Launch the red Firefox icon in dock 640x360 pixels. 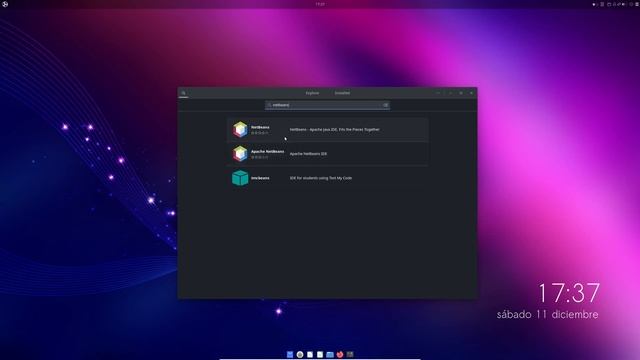coord(340,354)
